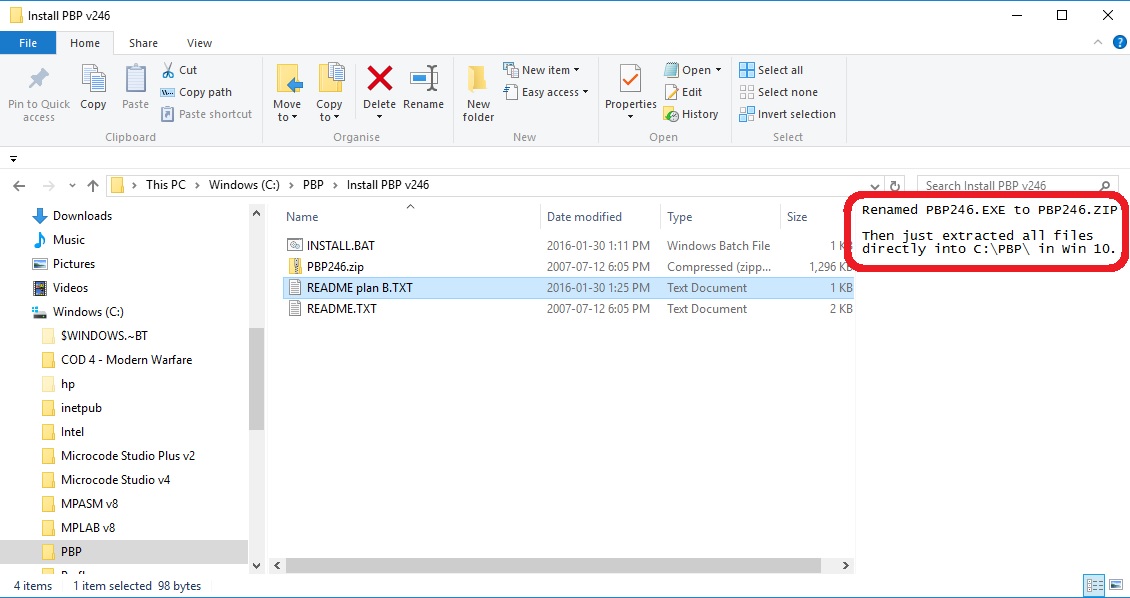The width and height of the screenshot is (1130, 598).
Task: Switch to the View tab
Action: click(199, 43)
